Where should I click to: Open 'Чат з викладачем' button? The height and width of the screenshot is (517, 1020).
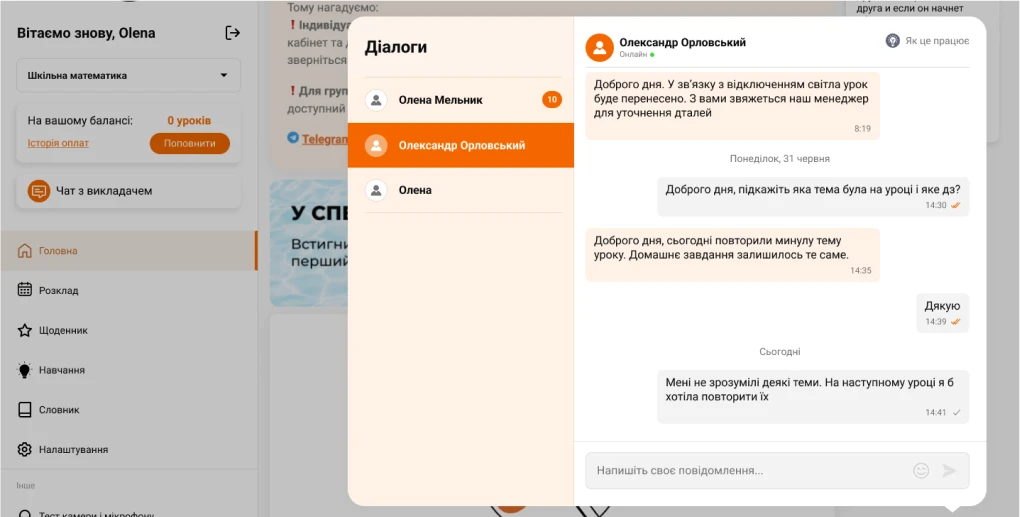(128, 191)
